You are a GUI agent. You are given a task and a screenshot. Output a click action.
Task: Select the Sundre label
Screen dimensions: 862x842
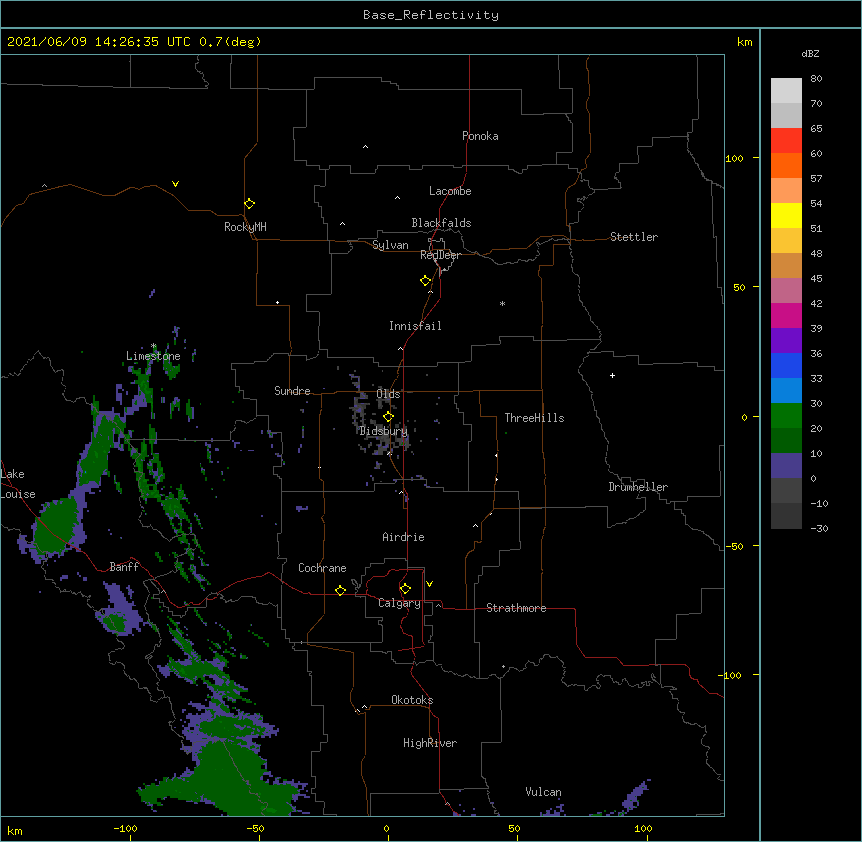[292, 391]
